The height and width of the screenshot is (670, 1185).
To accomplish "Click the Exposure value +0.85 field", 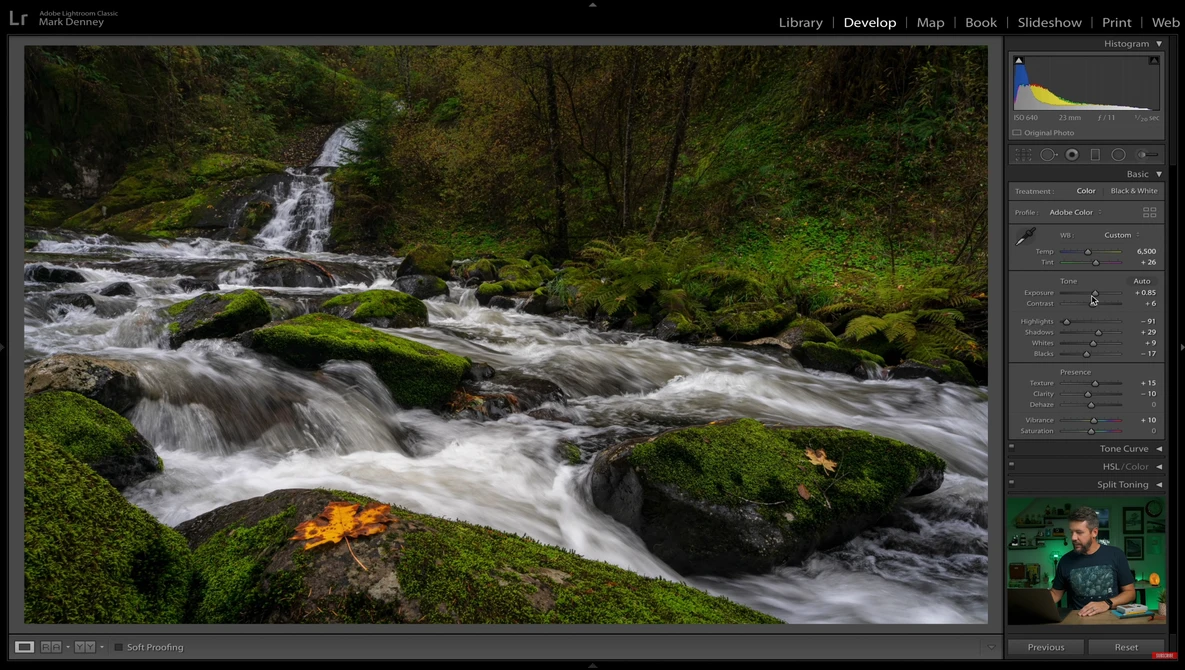I will coord(1145,292).
